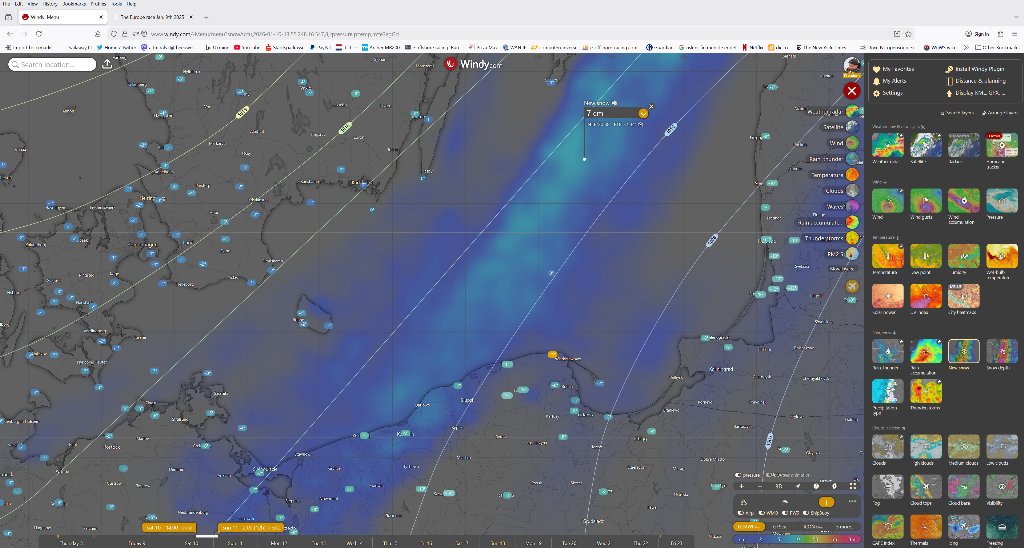Open My Favorites
This screenshot has width=1024, height=548.
click(896, 68)
